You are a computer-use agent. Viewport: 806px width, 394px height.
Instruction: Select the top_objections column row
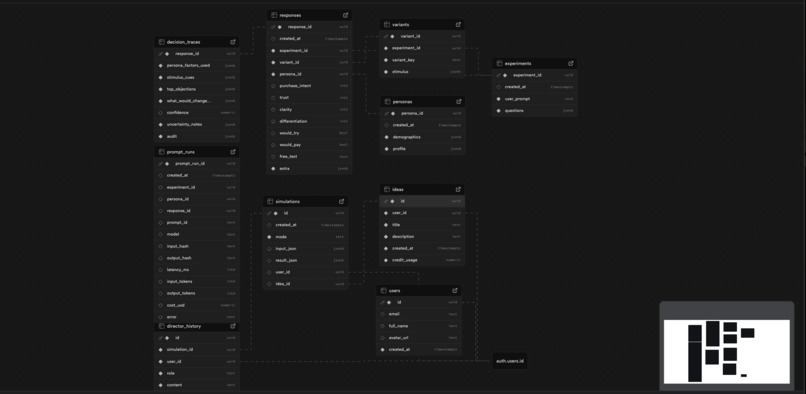click(197, 89)
